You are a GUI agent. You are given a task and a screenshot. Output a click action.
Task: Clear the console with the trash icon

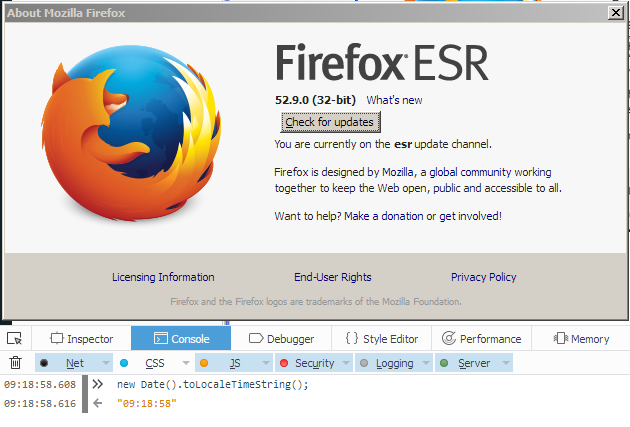(15, 363)
